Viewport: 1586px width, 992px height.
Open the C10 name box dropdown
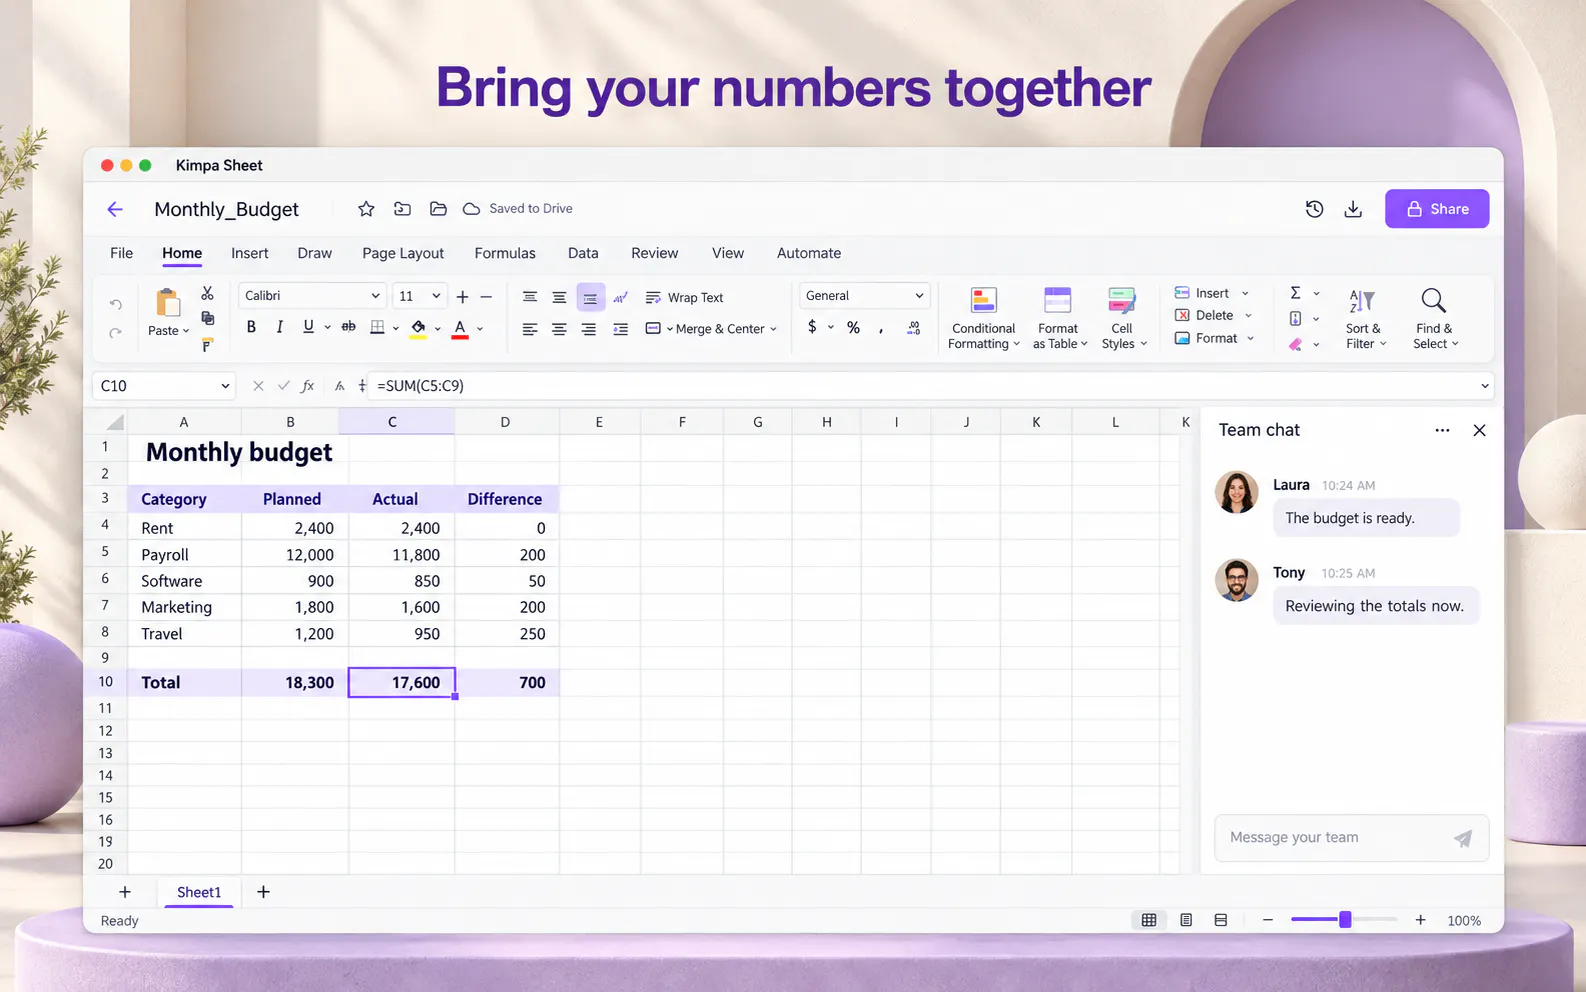click(x=225, y=386)
